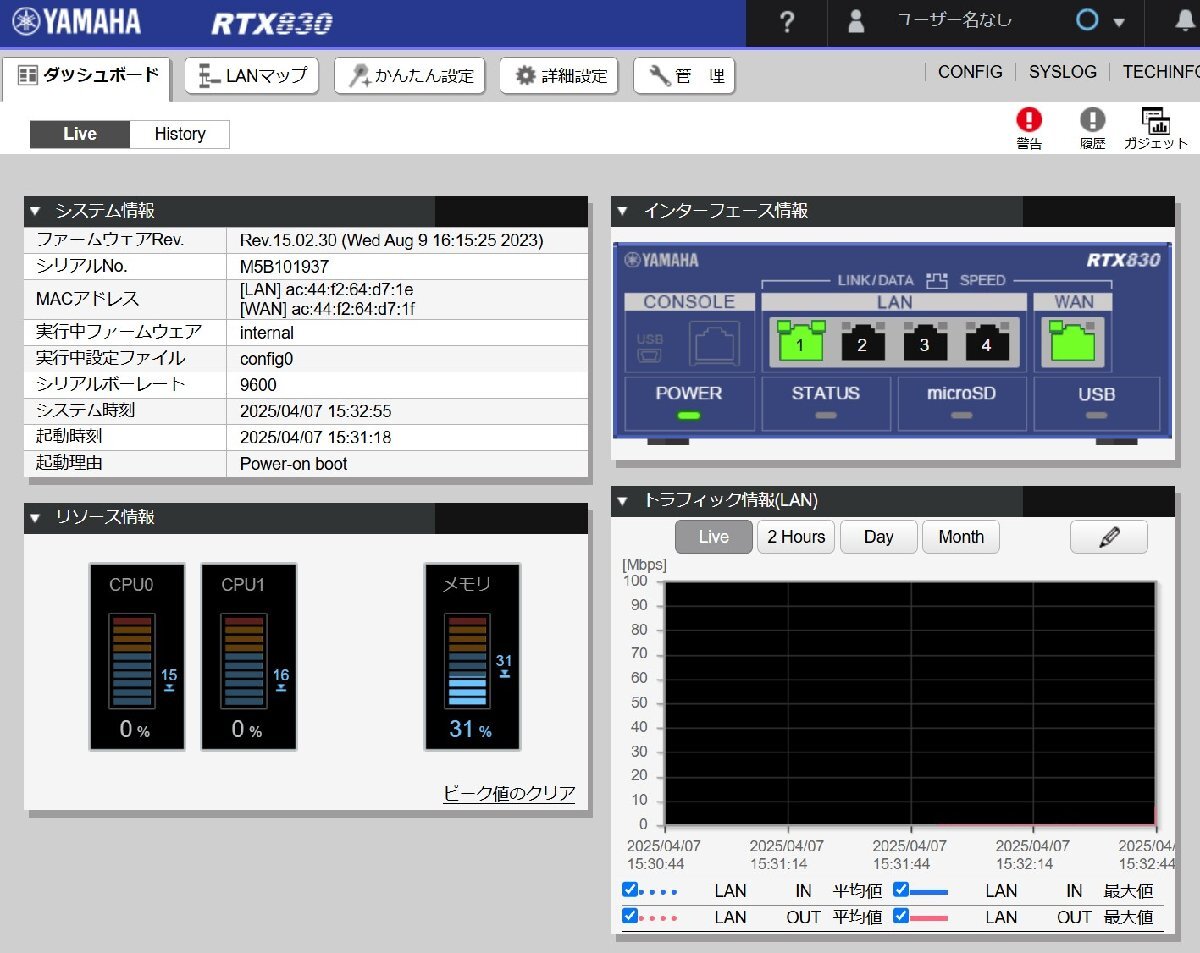Click the serial baud rate 9600 value
This screenshot has width=1200, height=953.
coord(258,384)
